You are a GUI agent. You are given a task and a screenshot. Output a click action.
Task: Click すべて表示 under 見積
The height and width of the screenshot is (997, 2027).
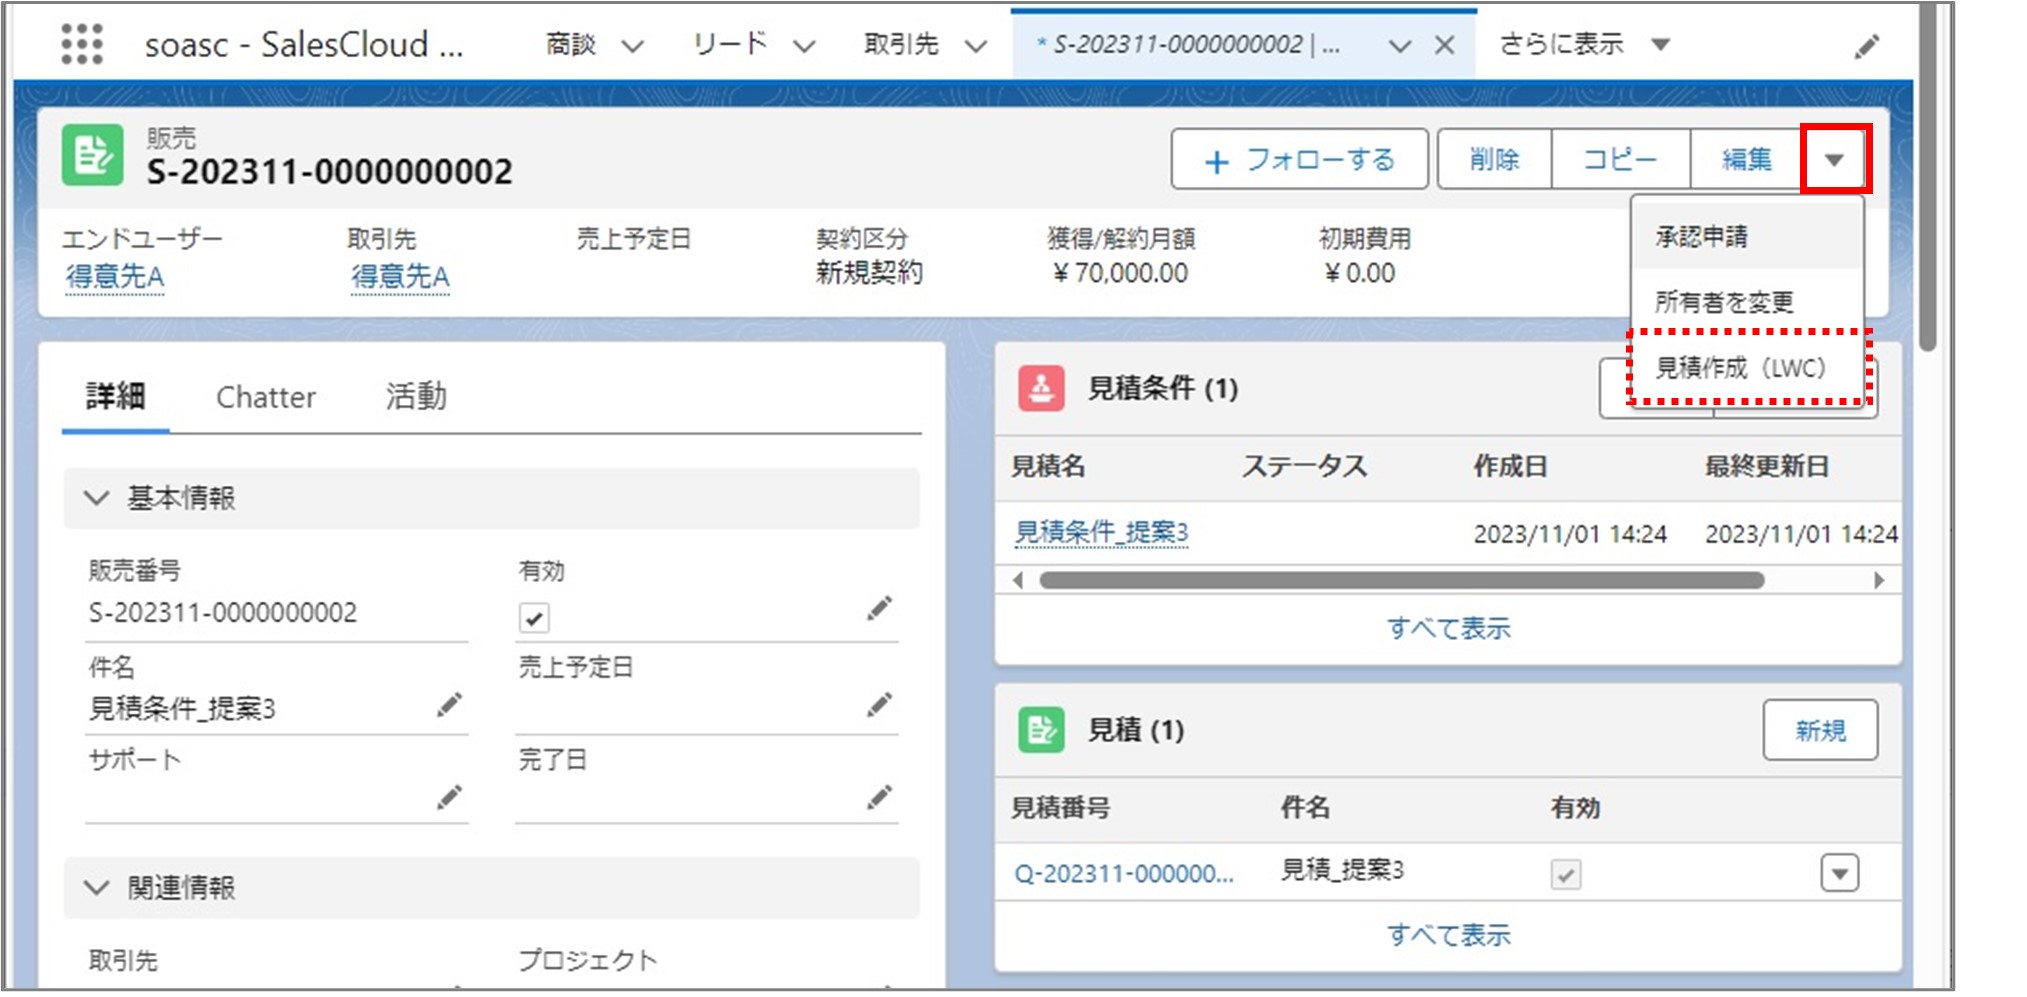point(1448,935)
